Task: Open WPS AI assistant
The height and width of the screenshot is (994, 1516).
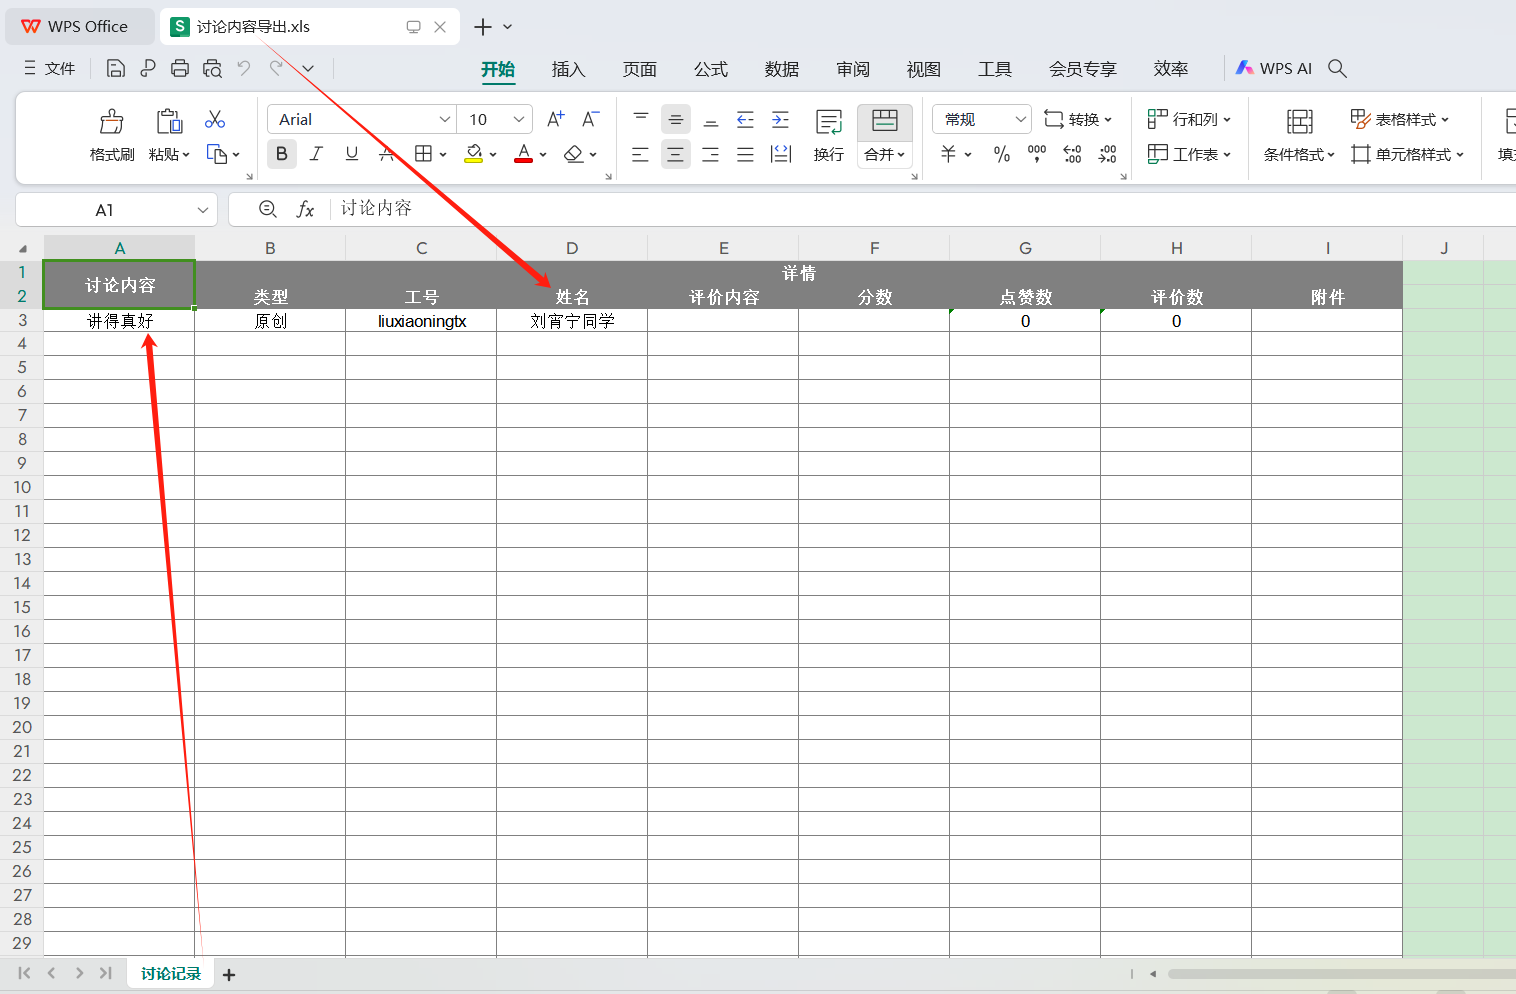Action: 1273,68
